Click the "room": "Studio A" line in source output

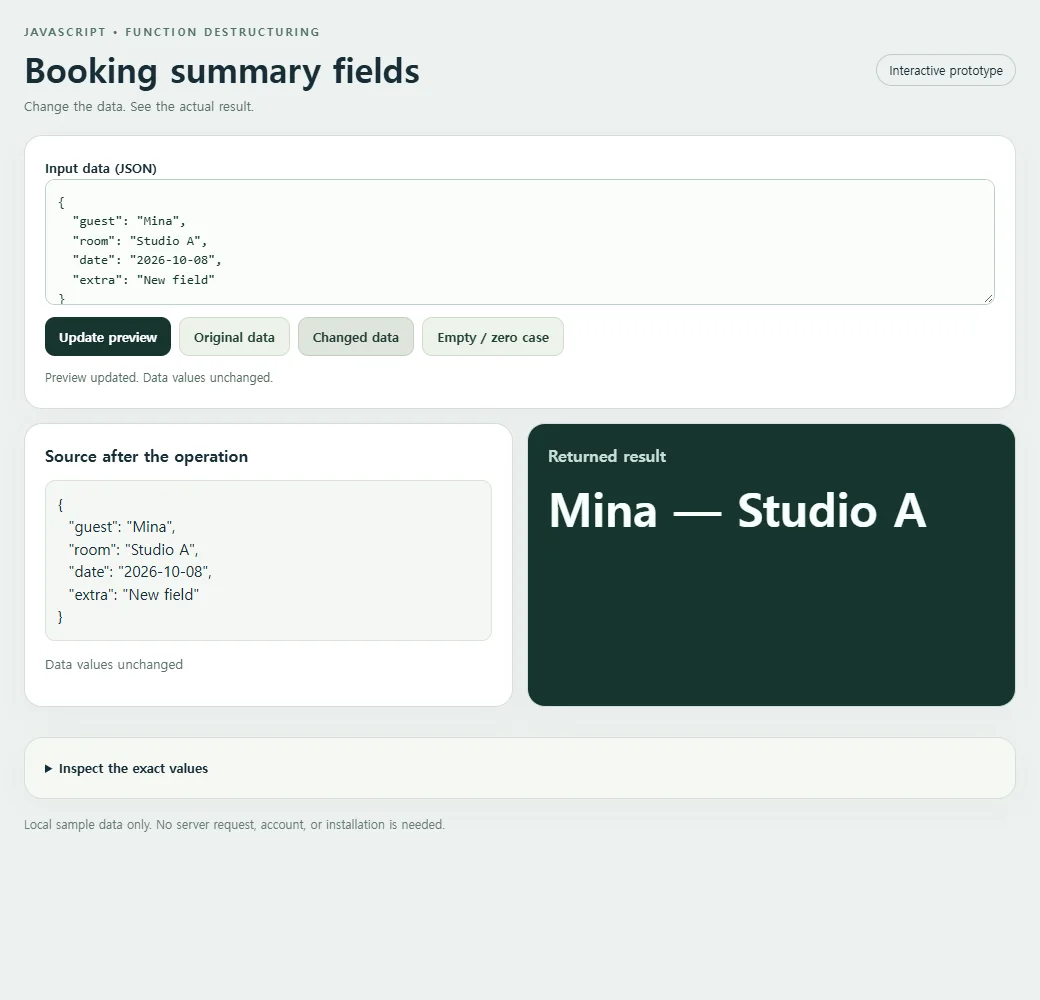pos(133,550)
